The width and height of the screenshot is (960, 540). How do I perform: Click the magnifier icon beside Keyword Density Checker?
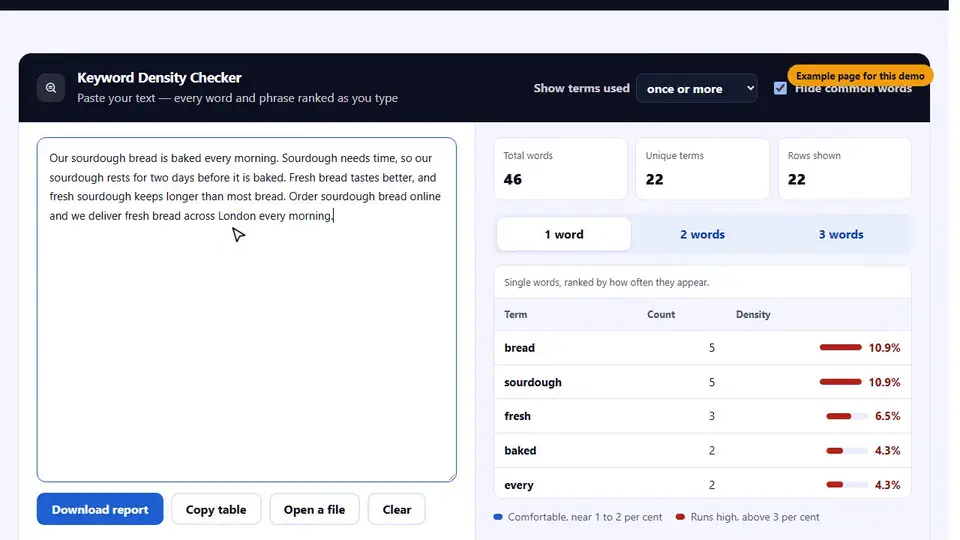[51, 88]
